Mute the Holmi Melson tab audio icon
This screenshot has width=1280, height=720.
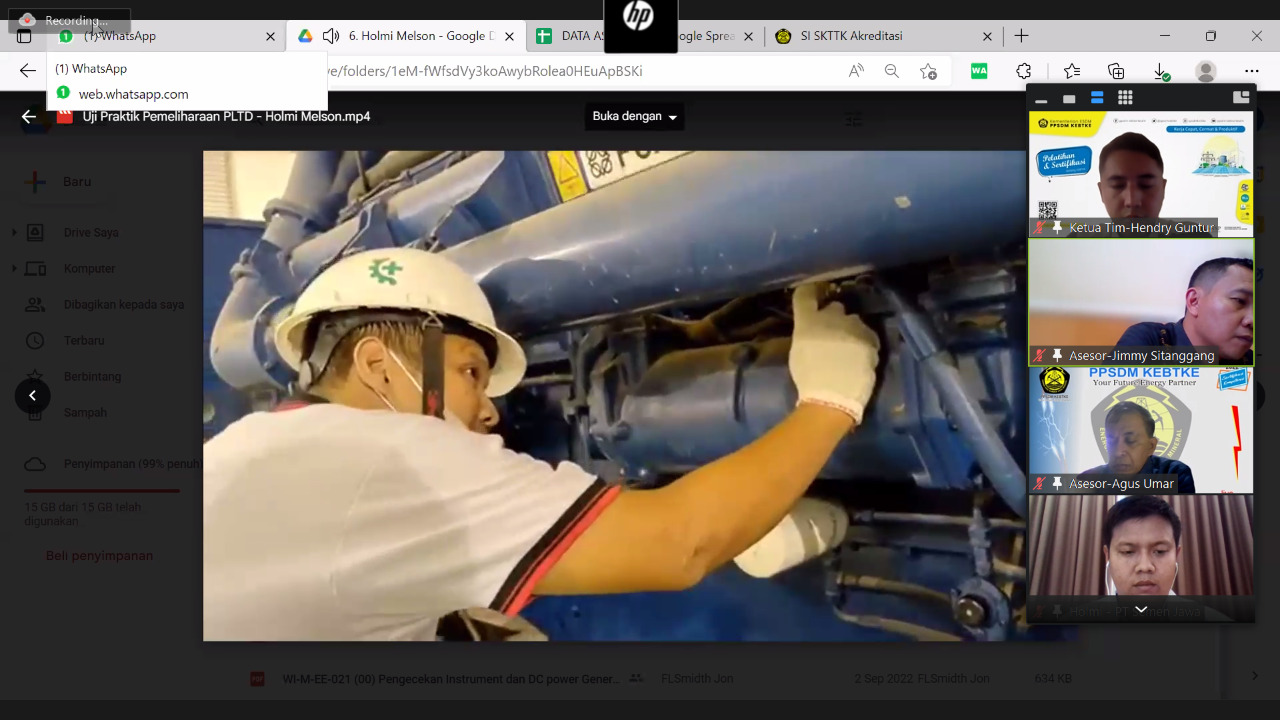pos(331,36)
